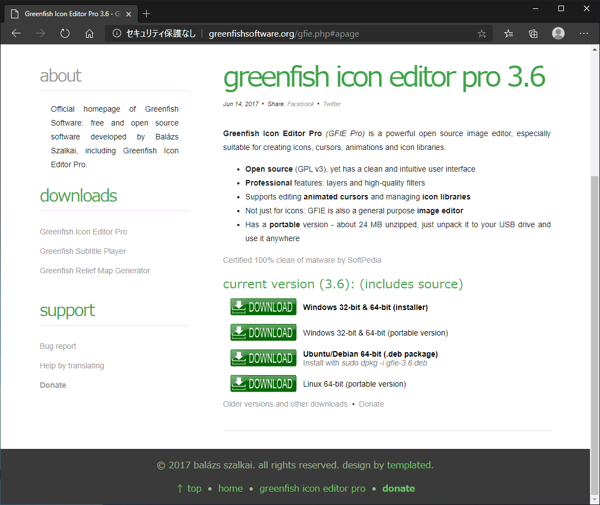This screenshot has width=600, height=505.
Task: Open Greenfish Subtitle Player link
Action: tap(83, 251)
